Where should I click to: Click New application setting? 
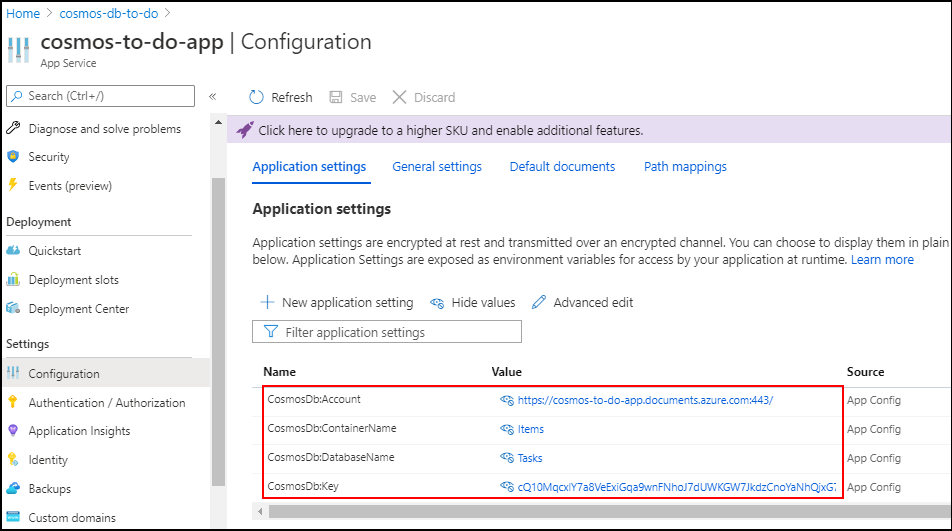click(336, 302)
